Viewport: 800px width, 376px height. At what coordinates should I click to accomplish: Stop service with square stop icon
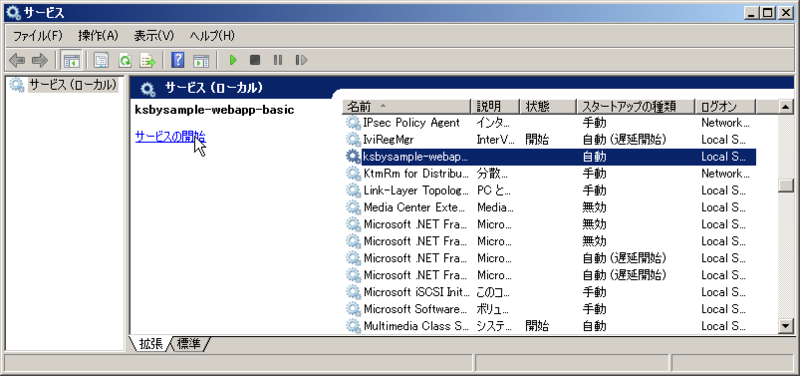(x=255, y=61)
